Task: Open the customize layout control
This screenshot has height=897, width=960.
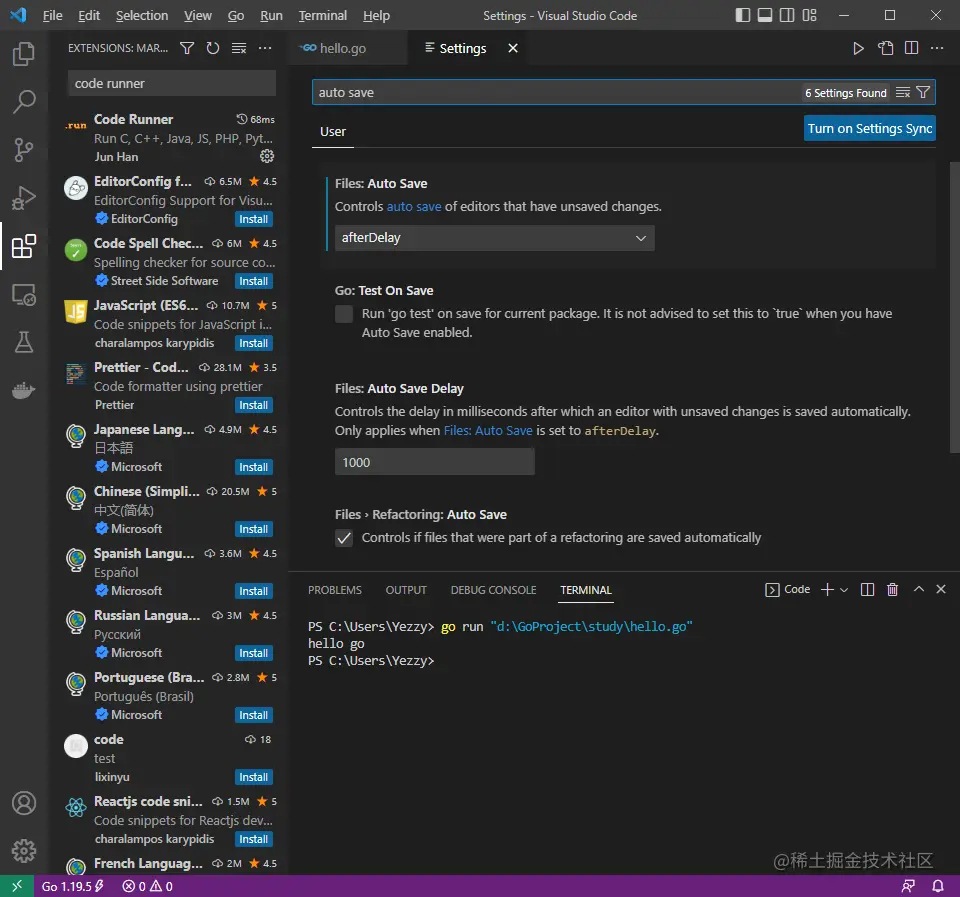Action: 809,15
